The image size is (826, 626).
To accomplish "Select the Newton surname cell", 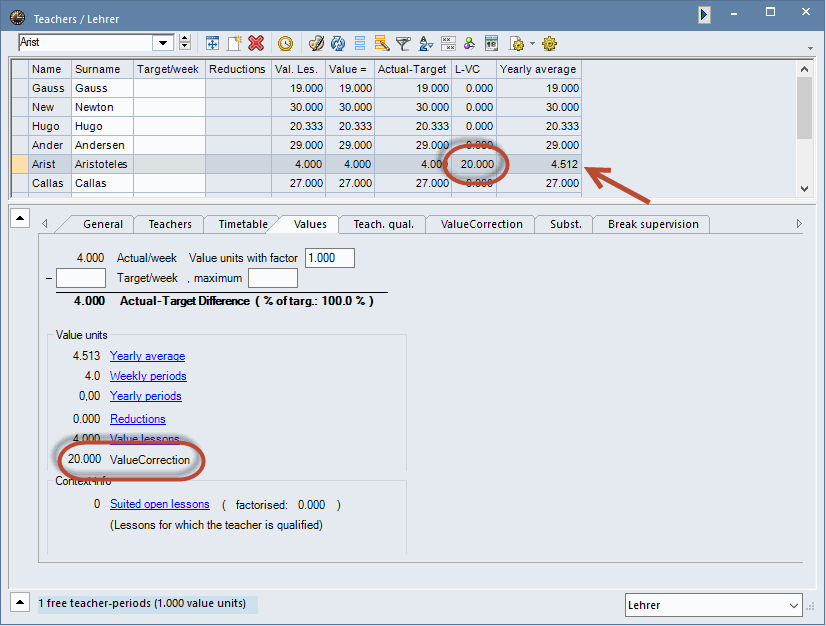I will pyautogui.click(x=102, y=107).
